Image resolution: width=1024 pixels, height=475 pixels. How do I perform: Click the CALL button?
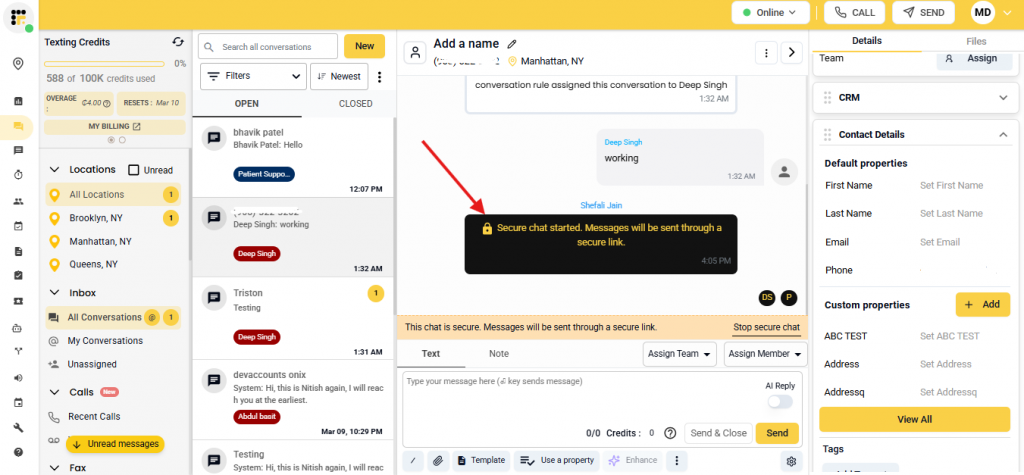(854, 12)
